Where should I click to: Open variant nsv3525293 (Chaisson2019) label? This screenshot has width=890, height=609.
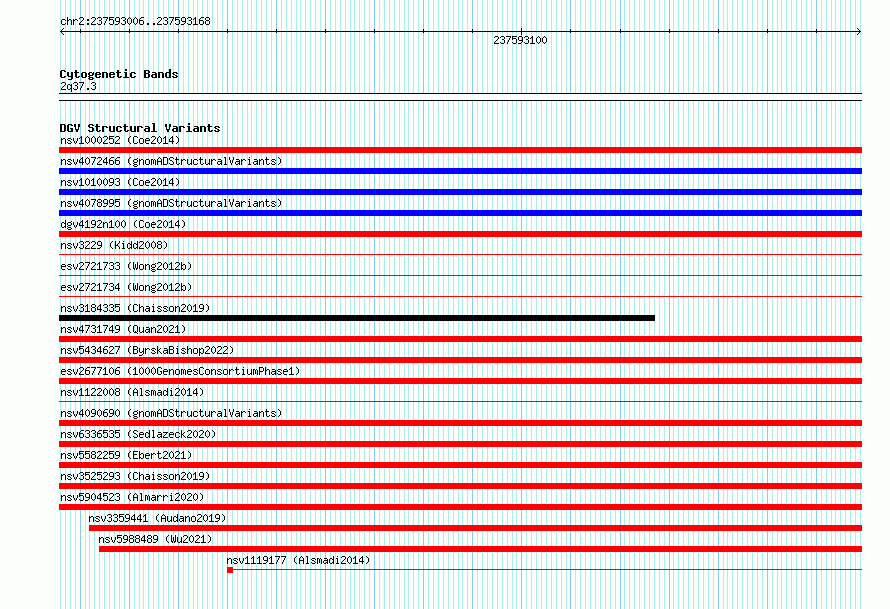(x=135, y=476)
